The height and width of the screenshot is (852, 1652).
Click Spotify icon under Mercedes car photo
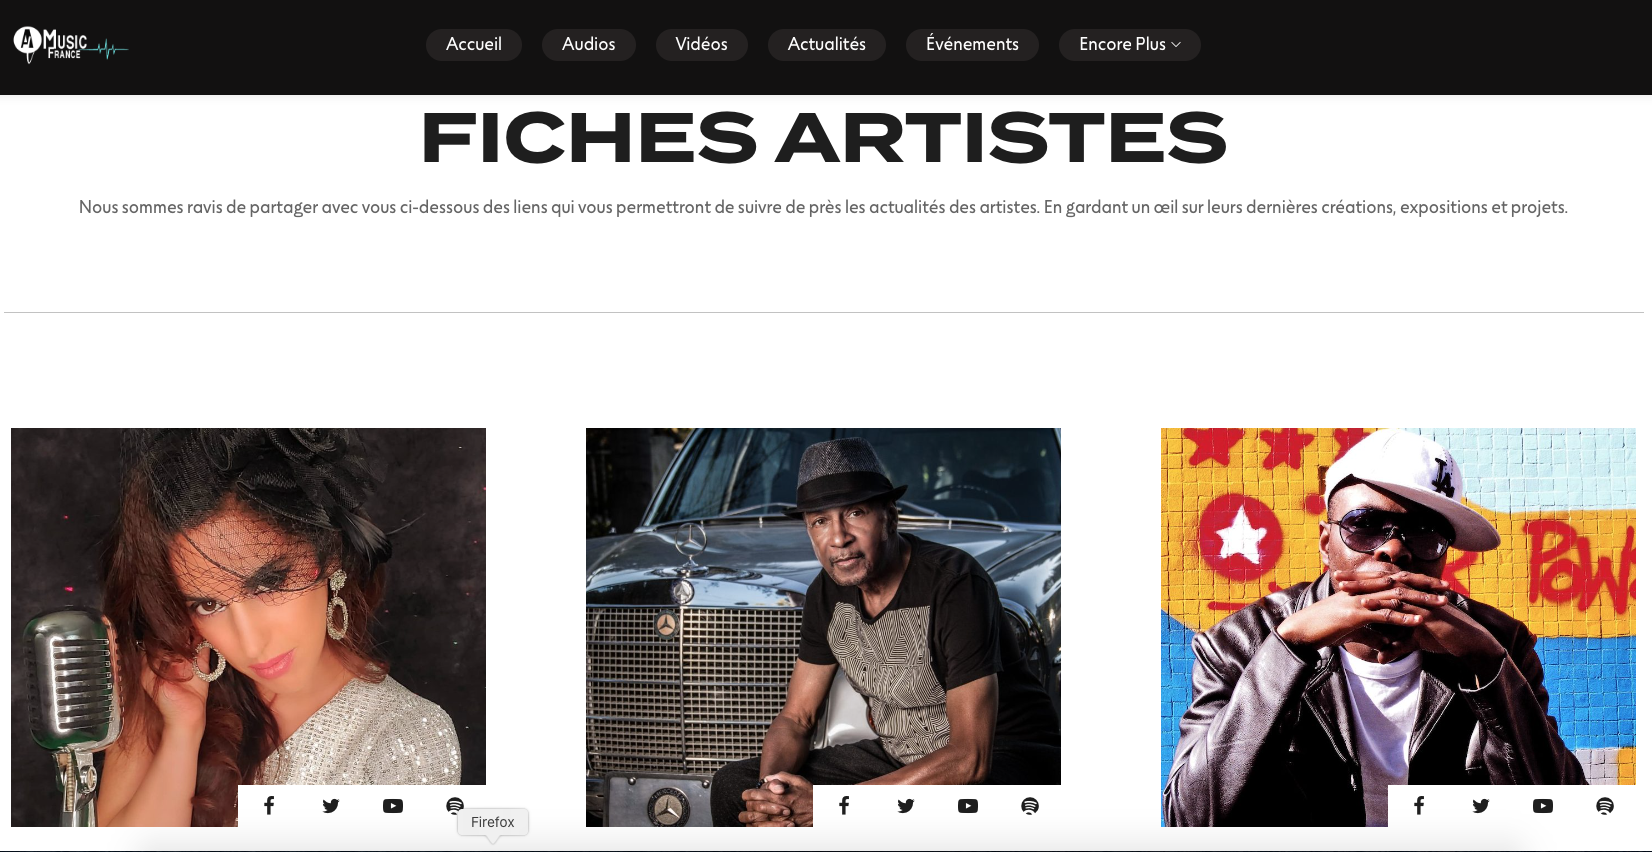[1030, 806]
